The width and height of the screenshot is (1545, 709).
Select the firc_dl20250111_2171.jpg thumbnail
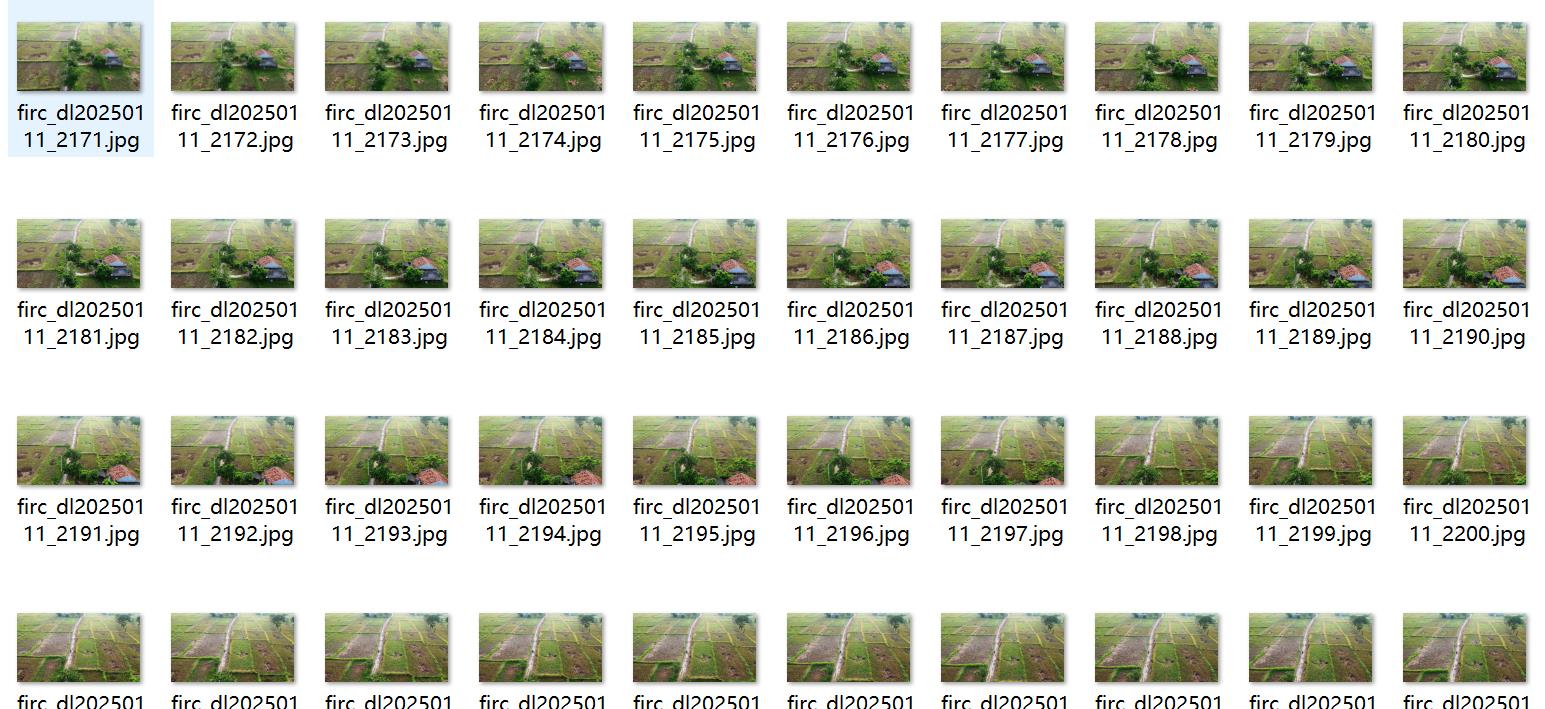click(79, 57)
